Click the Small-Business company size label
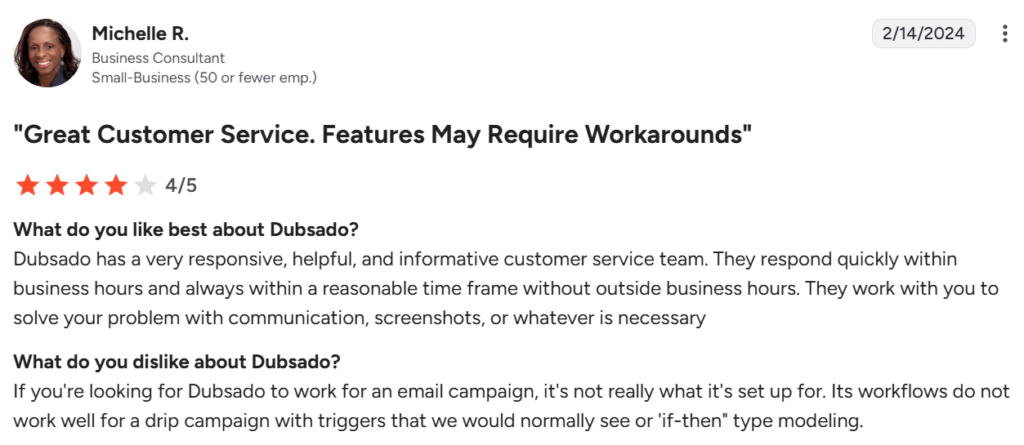 click(204, 77)
